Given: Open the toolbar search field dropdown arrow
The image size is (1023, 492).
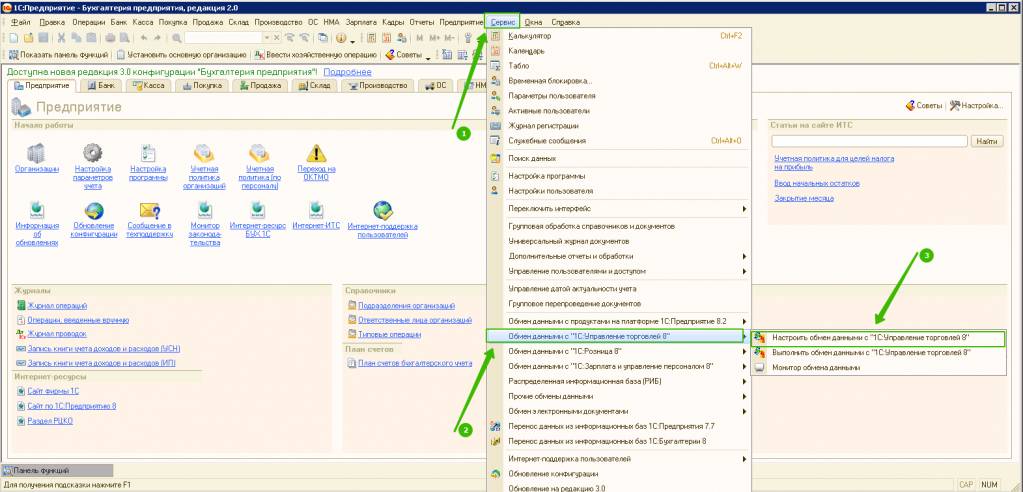Looking at the screenshot, I should (267, 38).
